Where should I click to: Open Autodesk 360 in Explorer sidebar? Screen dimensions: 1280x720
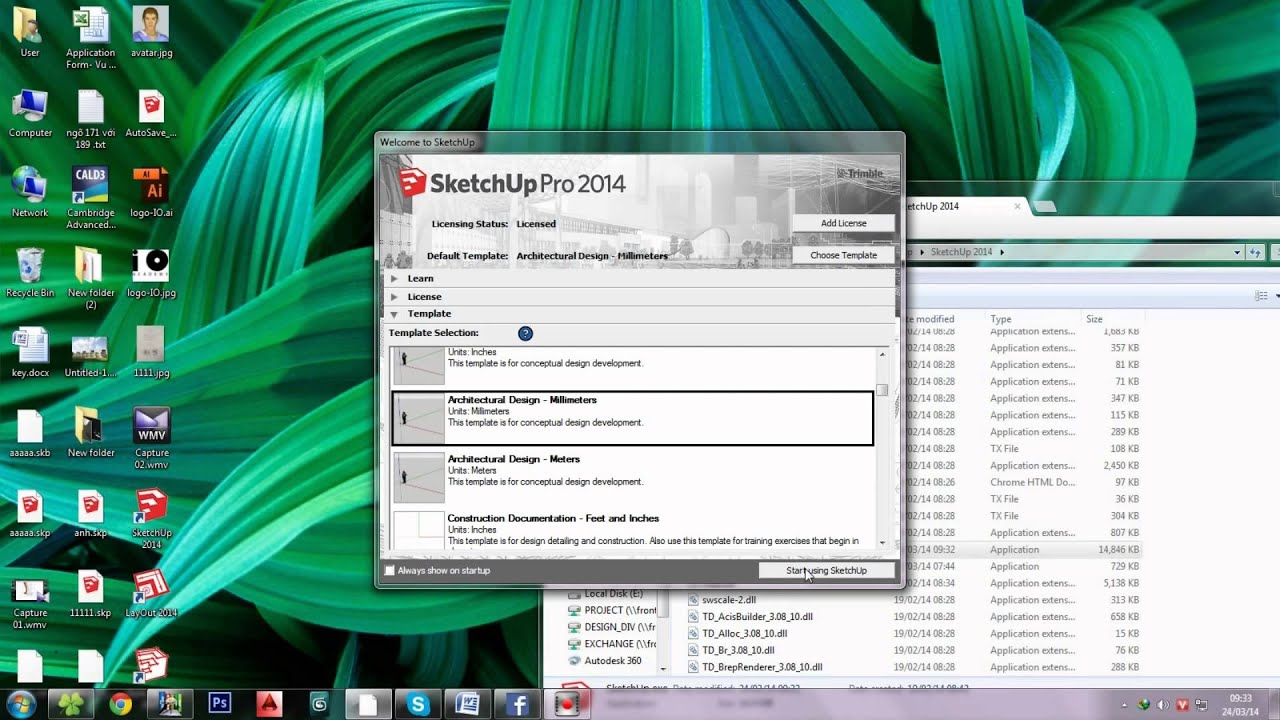(605, 661)
